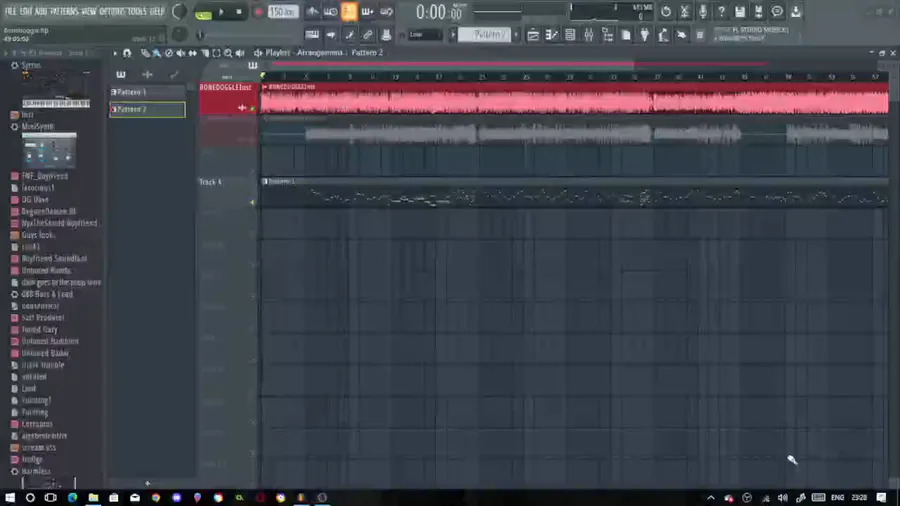The width and height of the screenshot is (900, 506).
Task: Toggle the metronome icon
Action: click(312, 11)
